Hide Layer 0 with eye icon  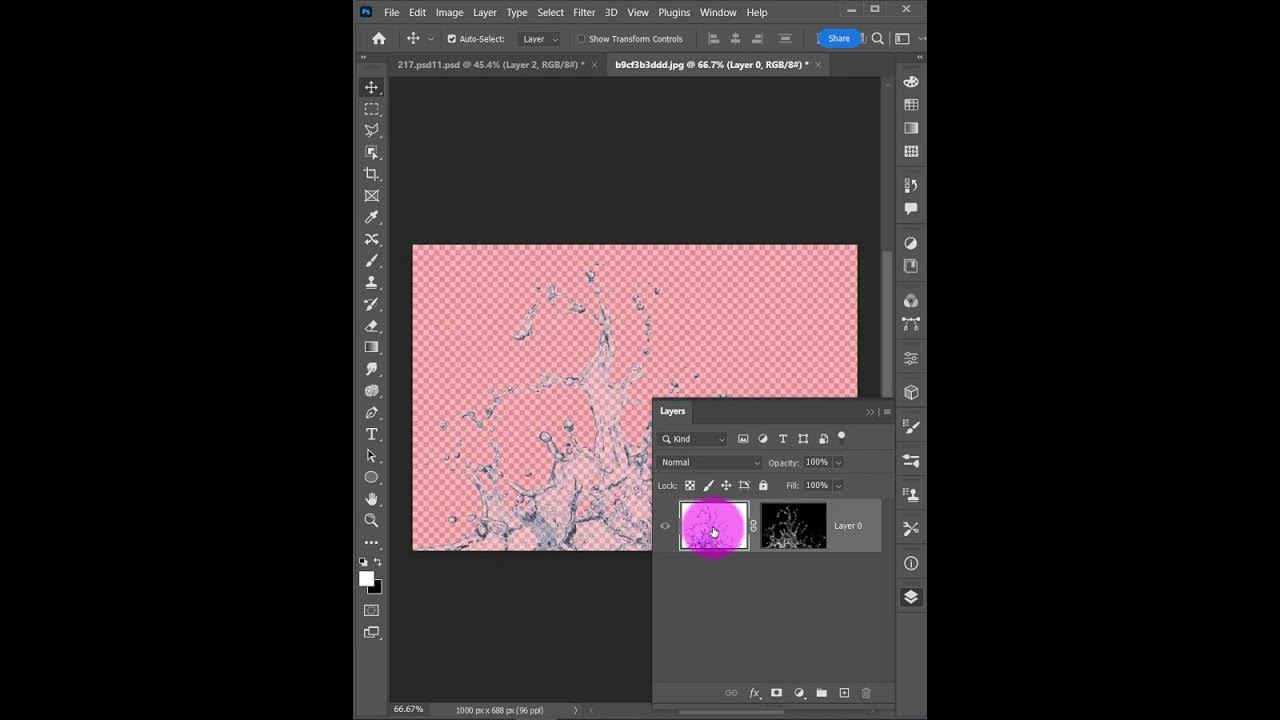pos(665,526)
